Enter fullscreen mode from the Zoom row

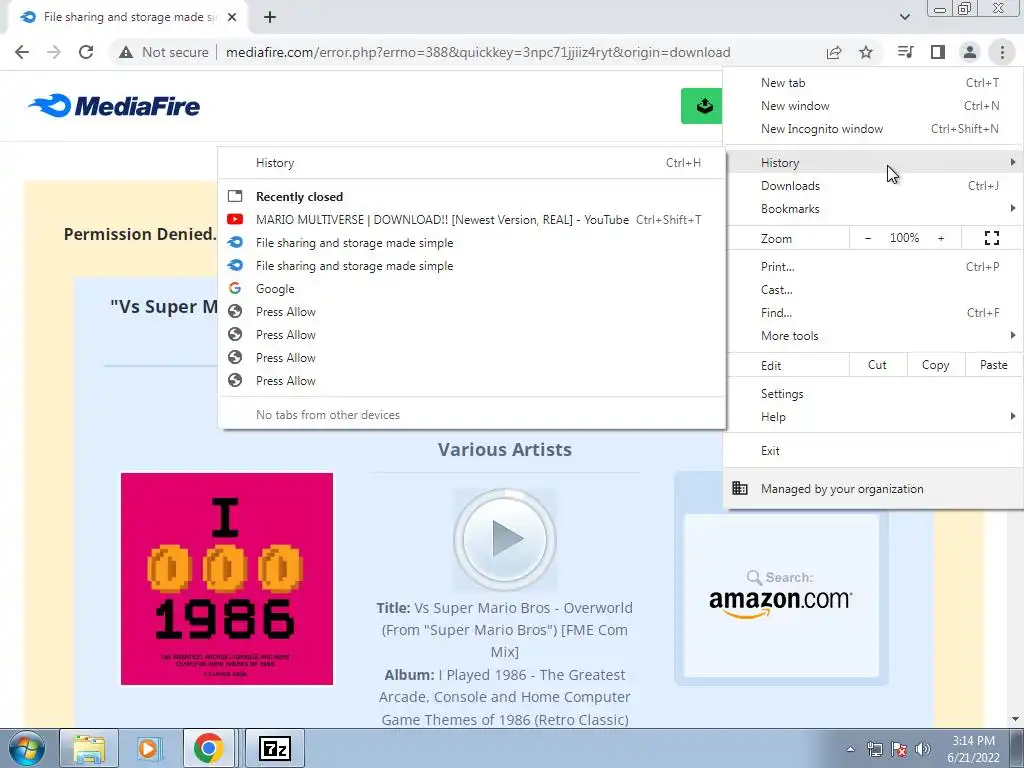[991, 238]
